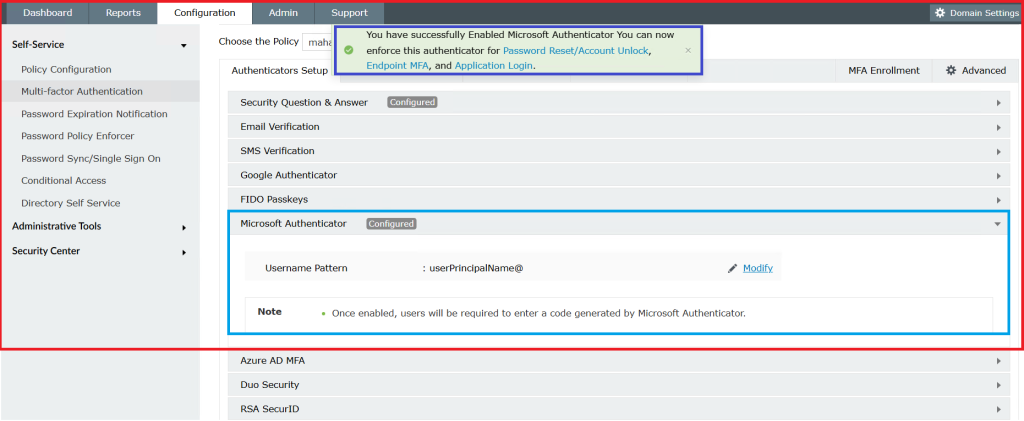
Task: Switch to the Dashboard tab
Action: [47, 13]
